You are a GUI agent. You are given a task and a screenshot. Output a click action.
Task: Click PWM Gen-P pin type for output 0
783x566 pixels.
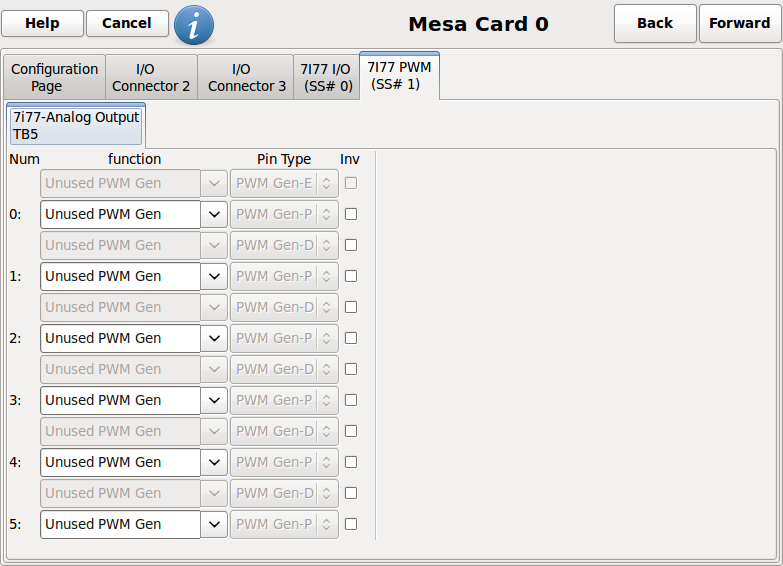(284, 214)
